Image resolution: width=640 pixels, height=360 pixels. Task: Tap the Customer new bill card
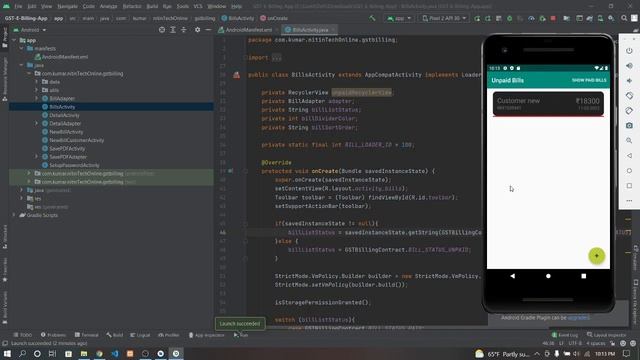point(548,104)
